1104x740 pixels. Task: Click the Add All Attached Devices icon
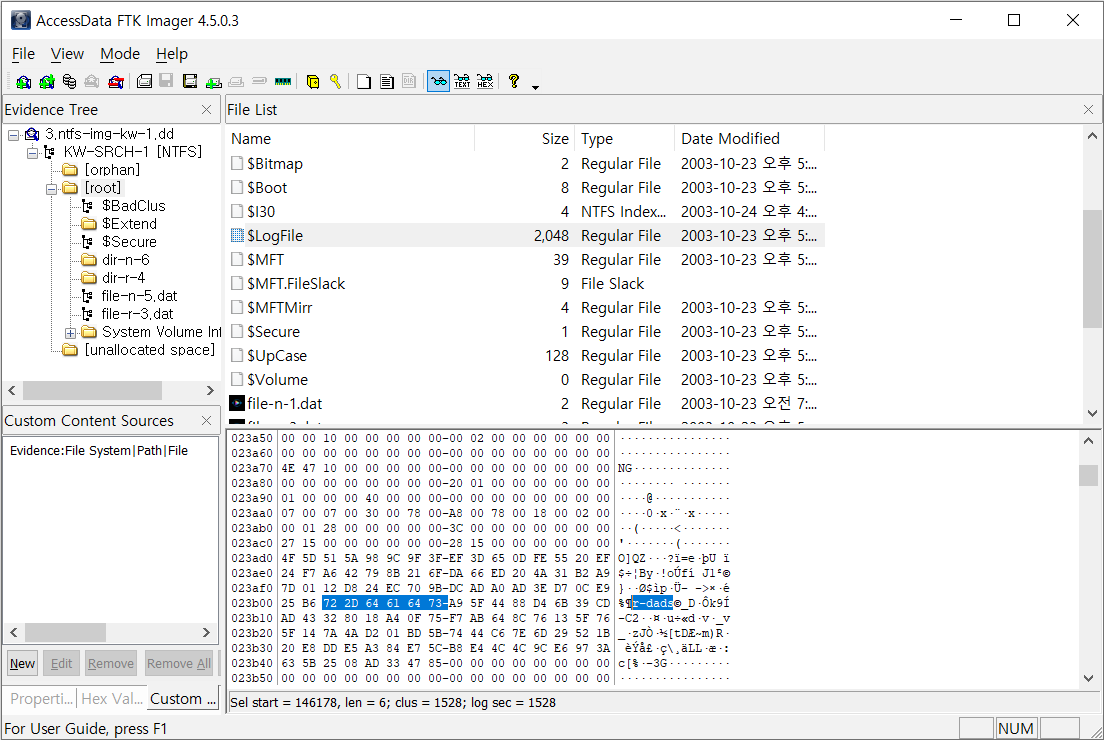[46, 82]
